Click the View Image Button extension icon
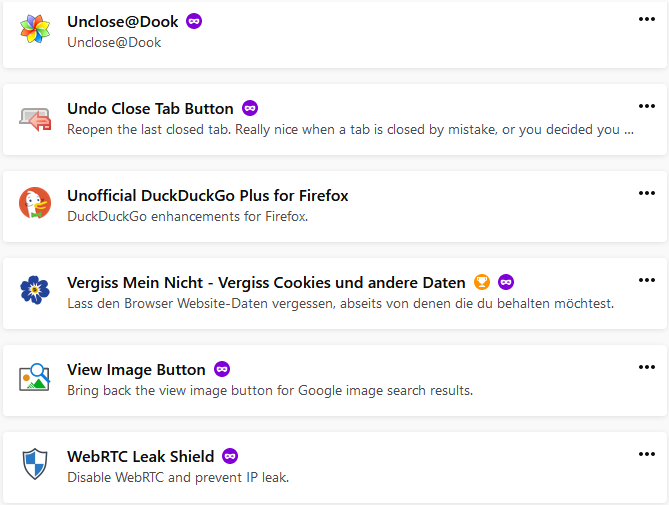 coord(34,378)
